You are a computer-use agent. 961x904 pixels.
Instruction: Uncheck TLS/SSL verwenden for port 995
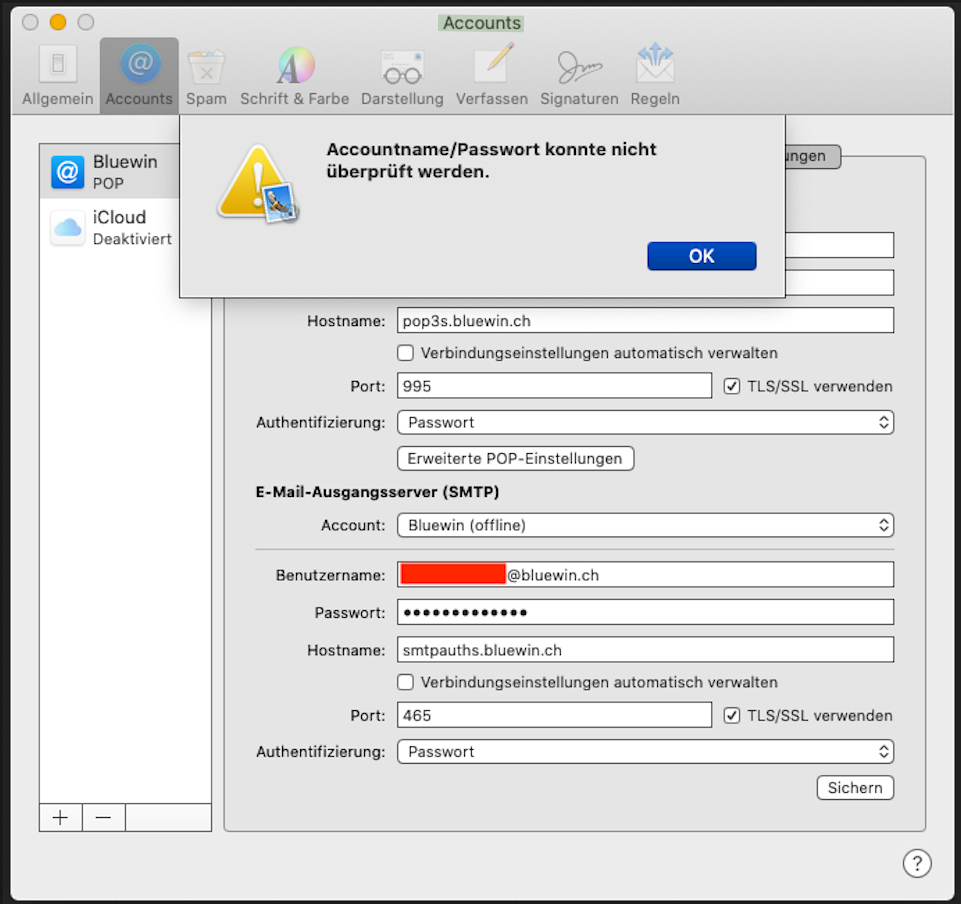click(x=733, y=386)
